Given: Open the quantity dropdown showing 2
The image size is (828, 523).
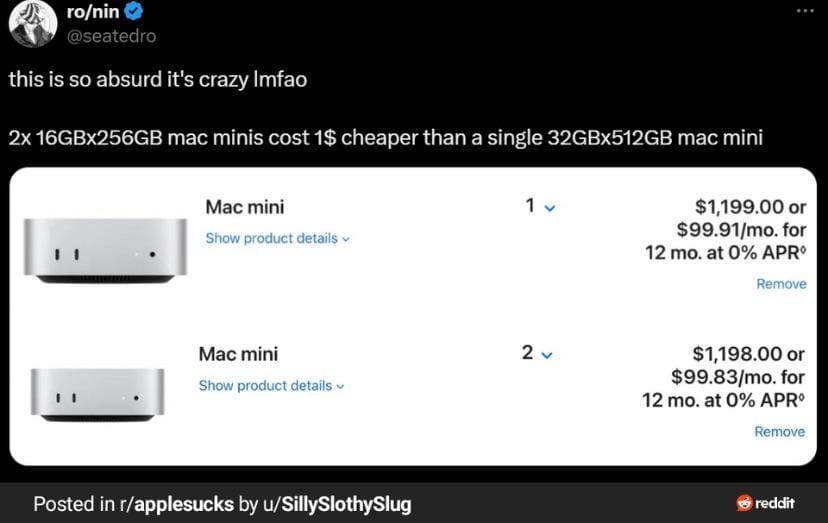Looking at the screenshot, I should [537, 353].
